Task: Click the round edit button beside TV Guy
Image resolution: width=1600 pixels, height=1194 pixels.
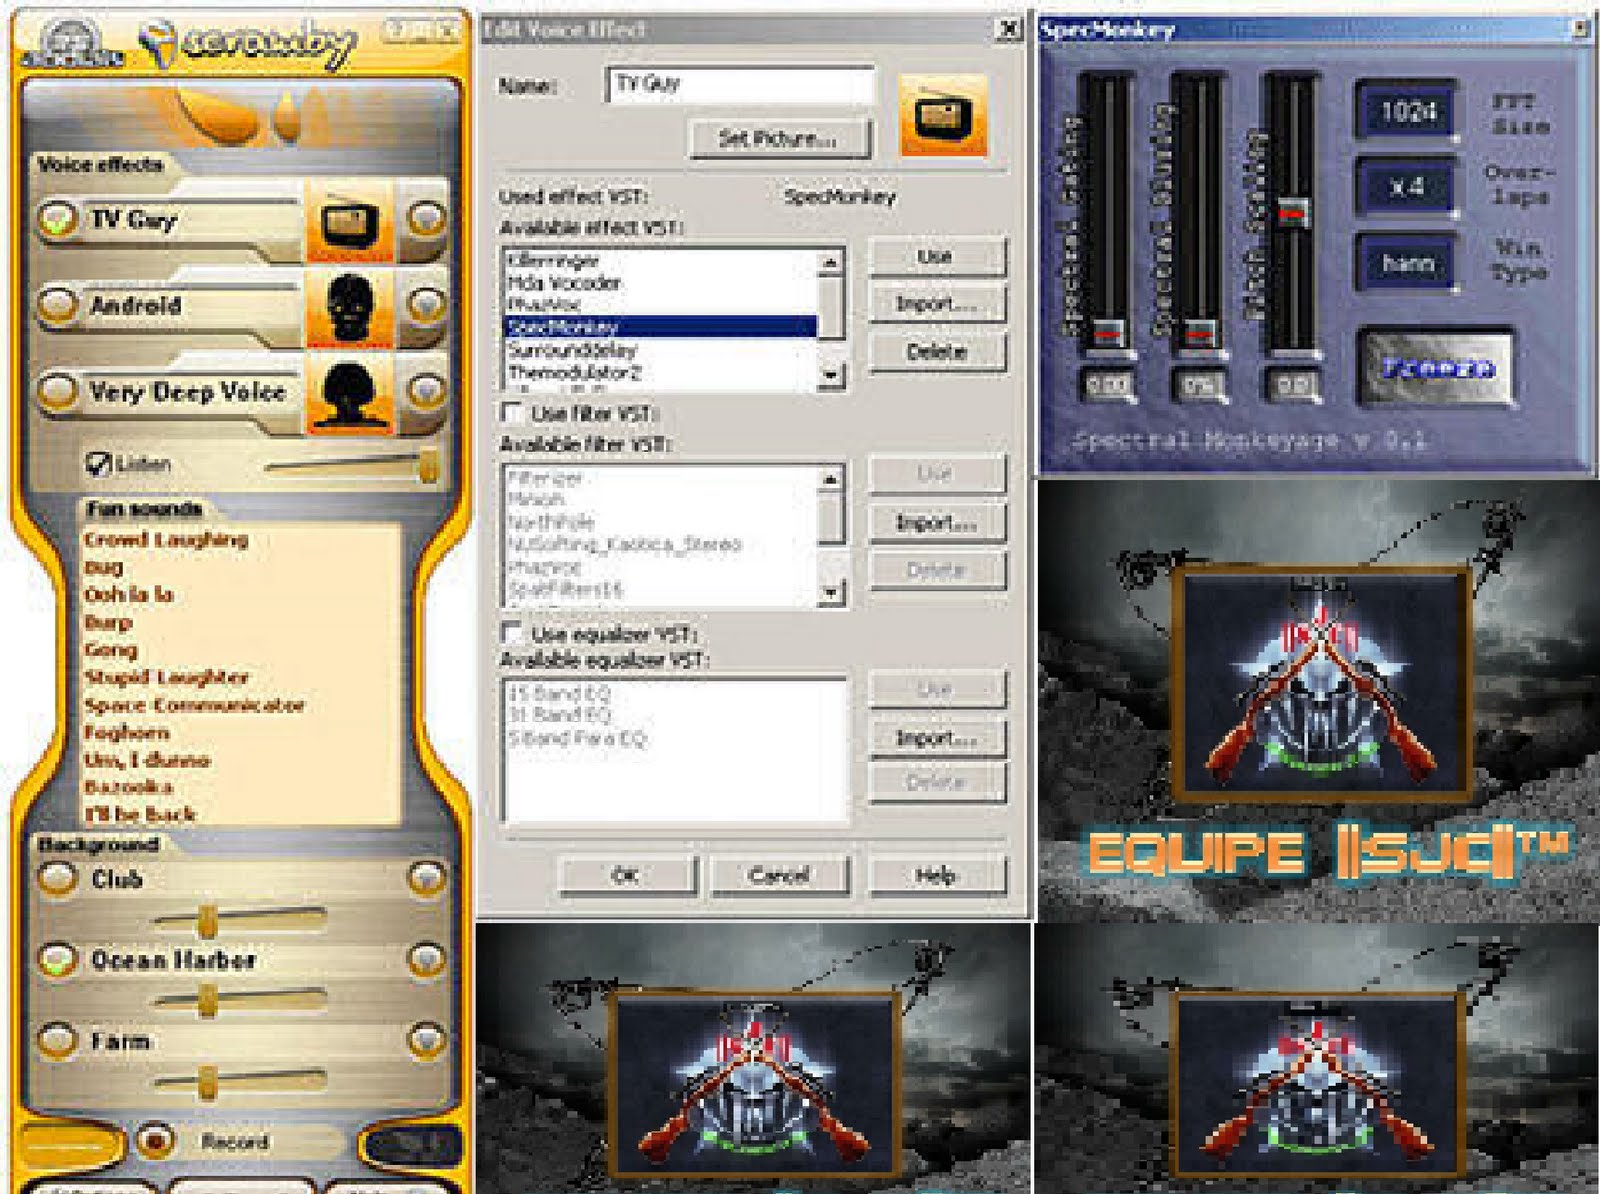Action: (x=428, y=219)
